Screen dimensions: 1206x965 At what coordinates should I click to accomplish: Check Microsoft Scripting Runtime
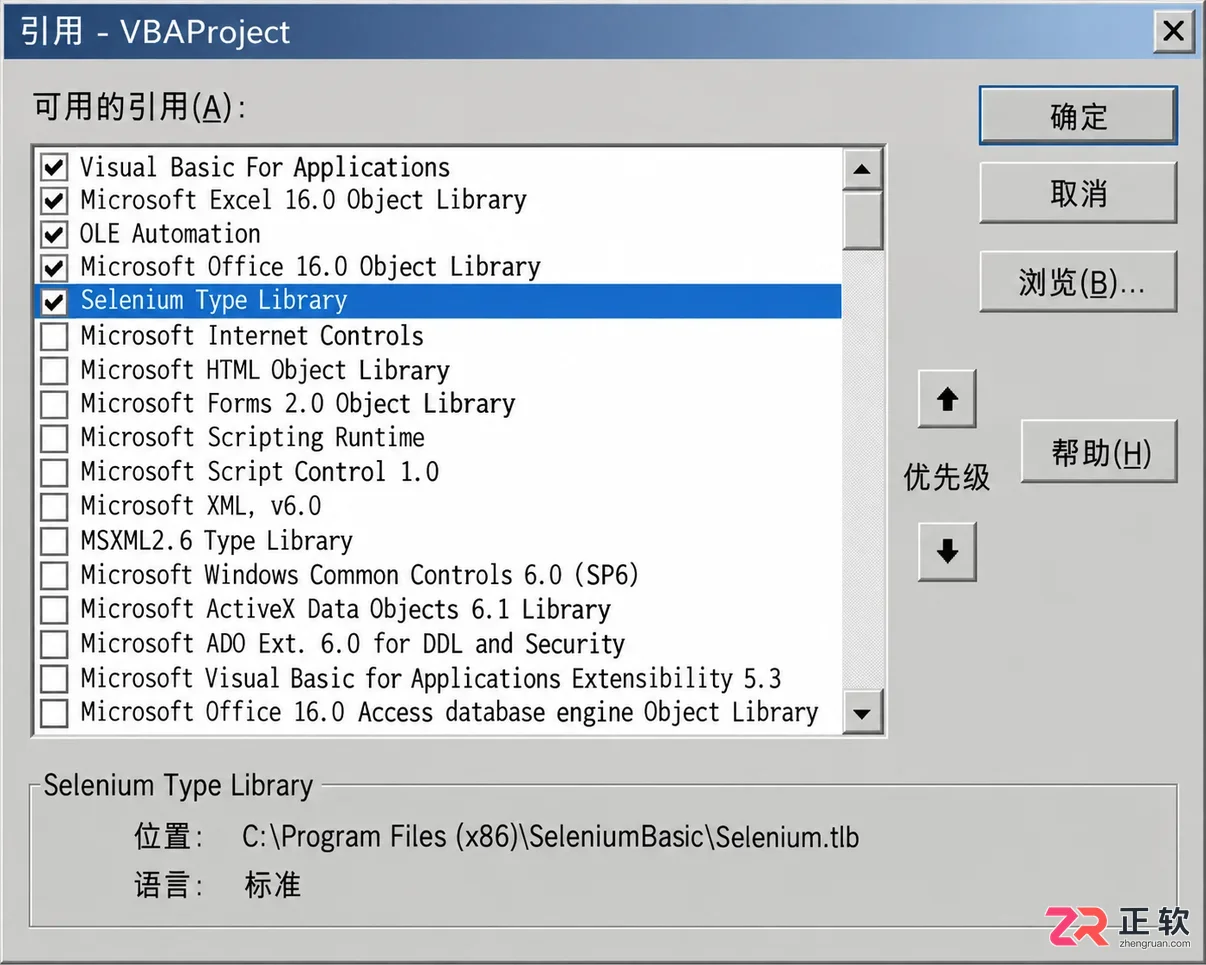coord(54,438)
